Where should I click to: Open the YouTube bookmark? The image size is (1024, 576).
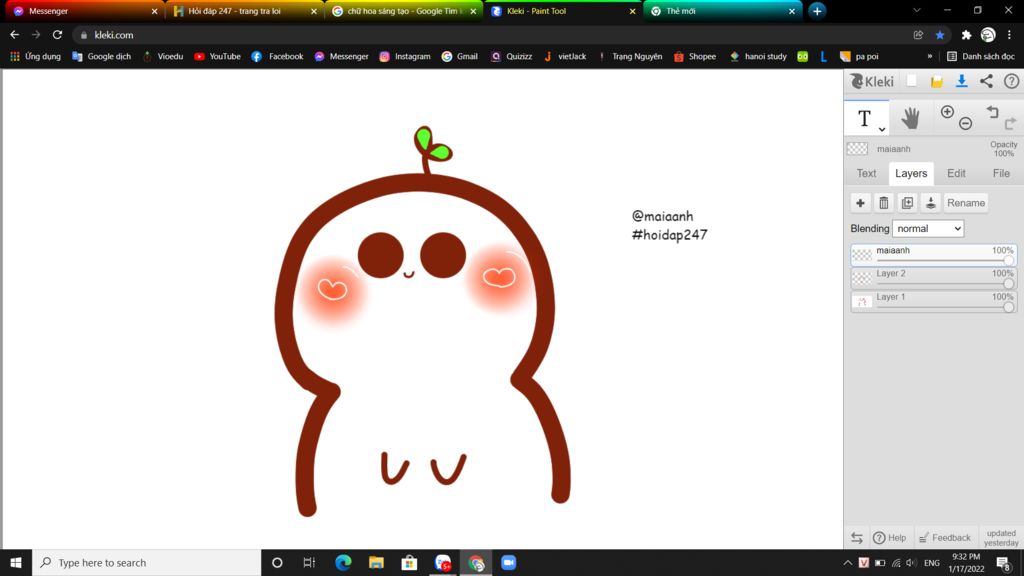click(x=217, y=57)
